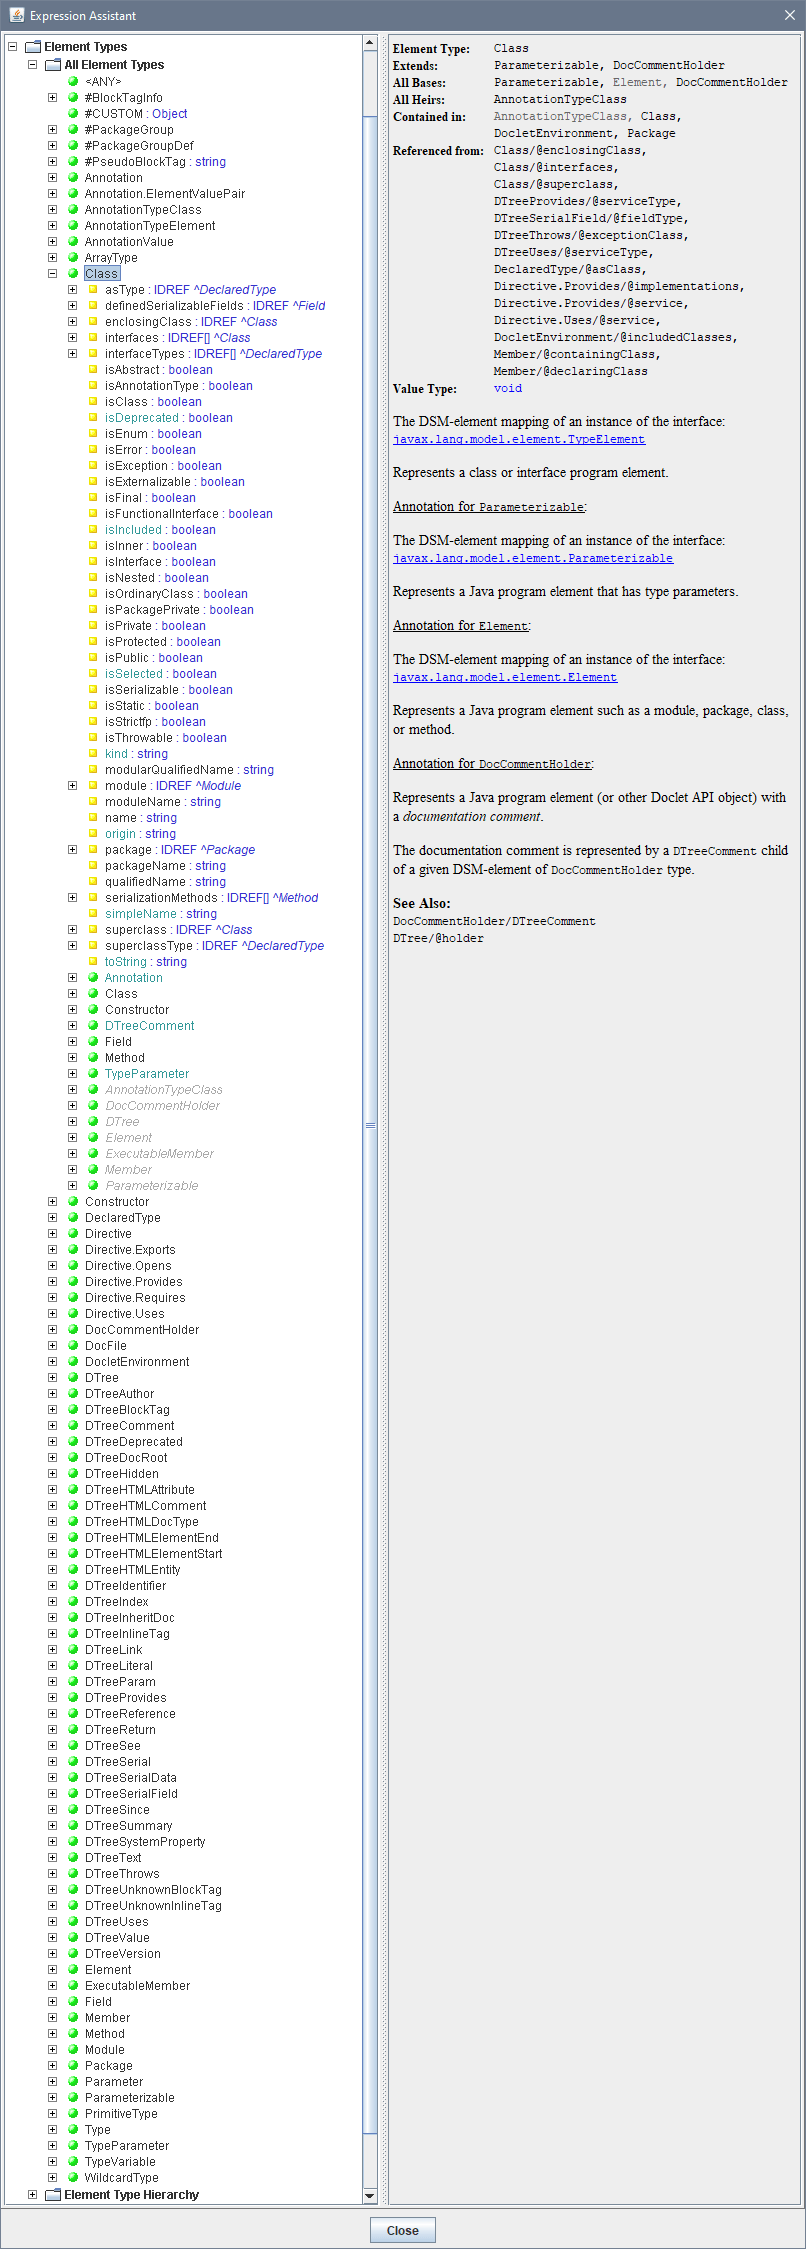
Task: Click the green icon beside DocletEnvironment
Action: click(x=73, y=1362)
